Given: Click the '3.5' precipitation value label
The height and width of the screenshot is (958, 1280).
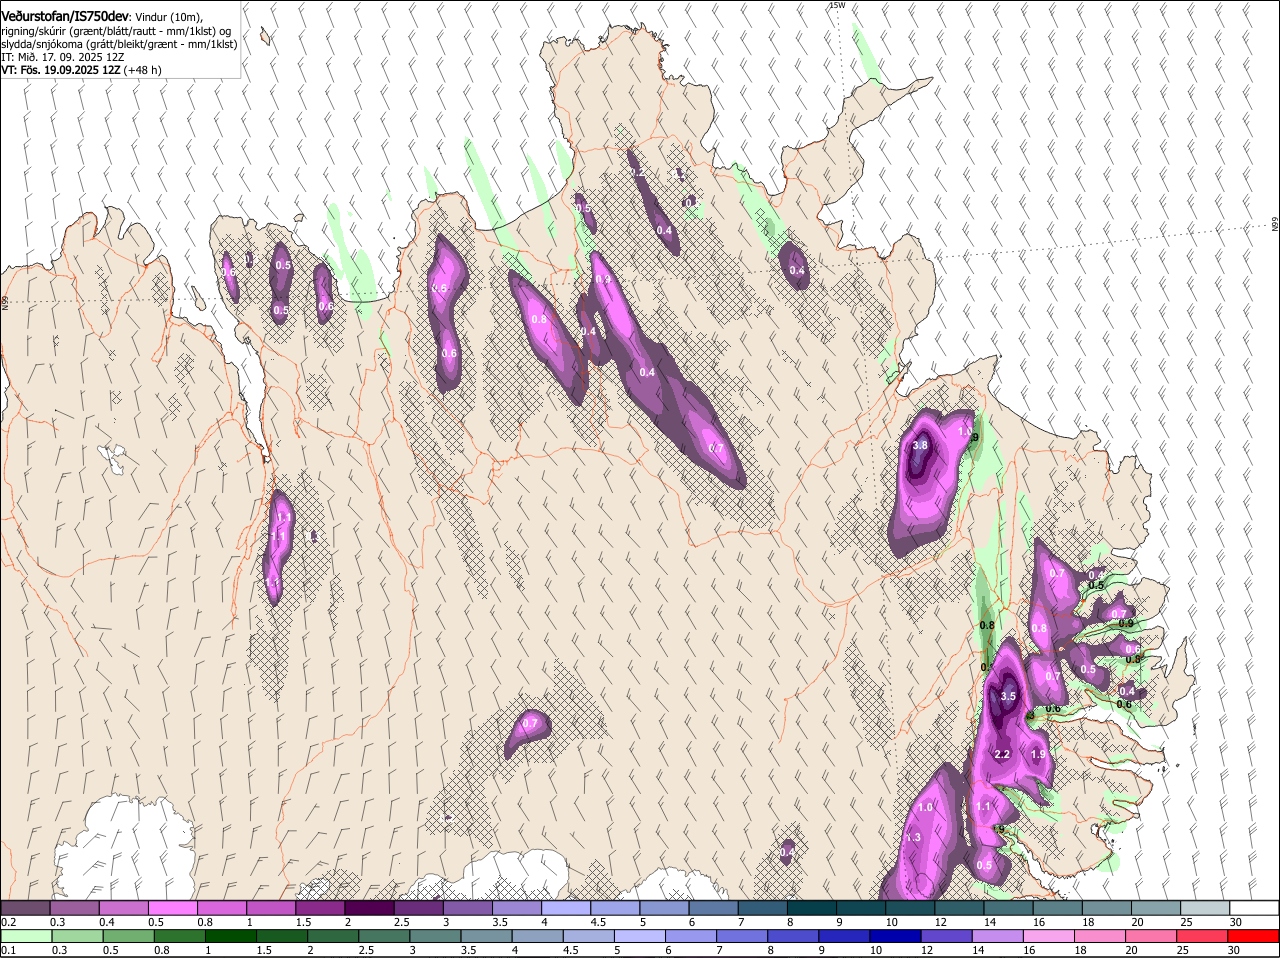Looking at the screenshot, I should [1008, 697].
